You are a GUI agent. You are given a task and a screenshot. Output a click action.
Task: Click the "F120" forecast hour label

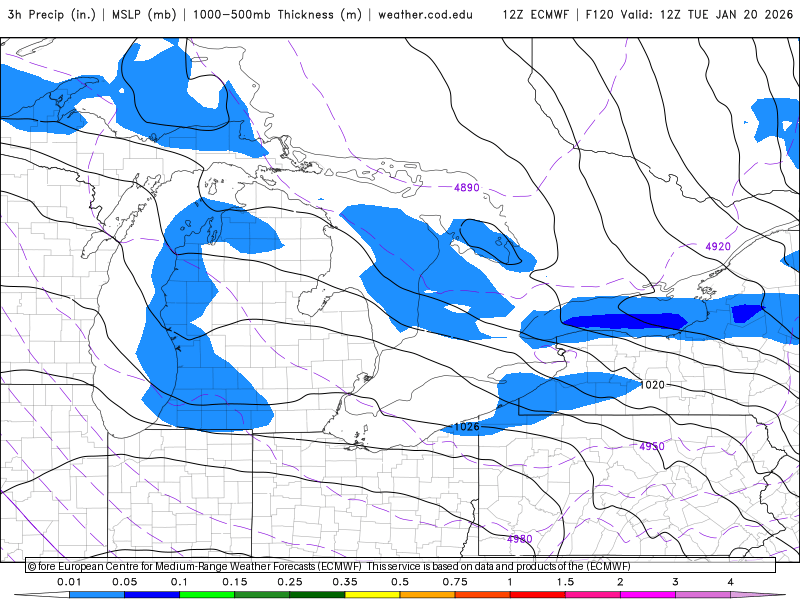tap(600, 15)
